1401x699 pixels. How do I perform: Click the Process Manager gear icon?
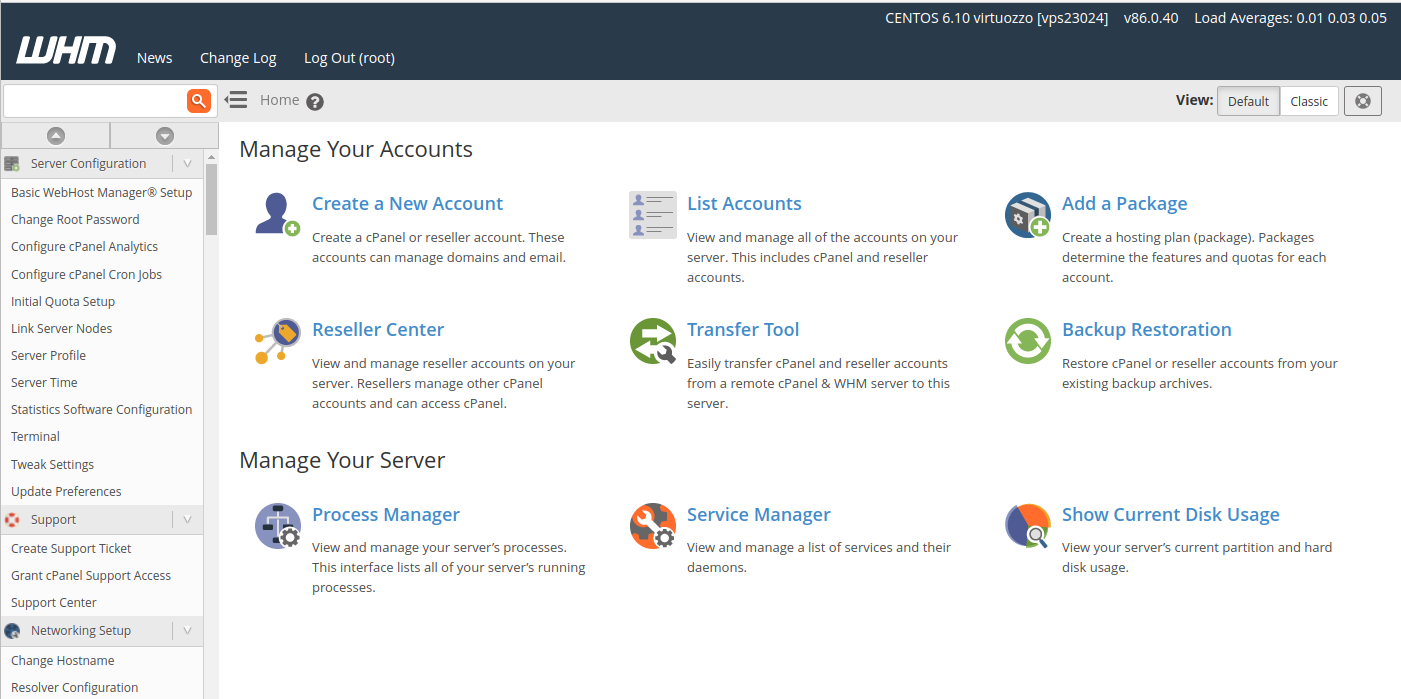click(277, 526)
